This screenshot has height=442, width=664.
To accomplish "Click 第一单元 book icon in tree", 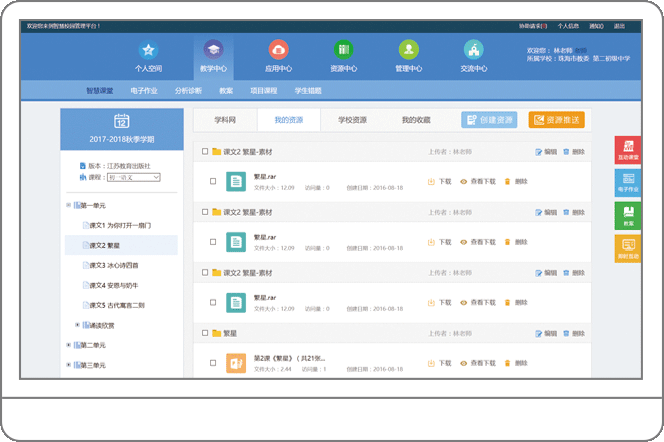I will pos(77,205).
